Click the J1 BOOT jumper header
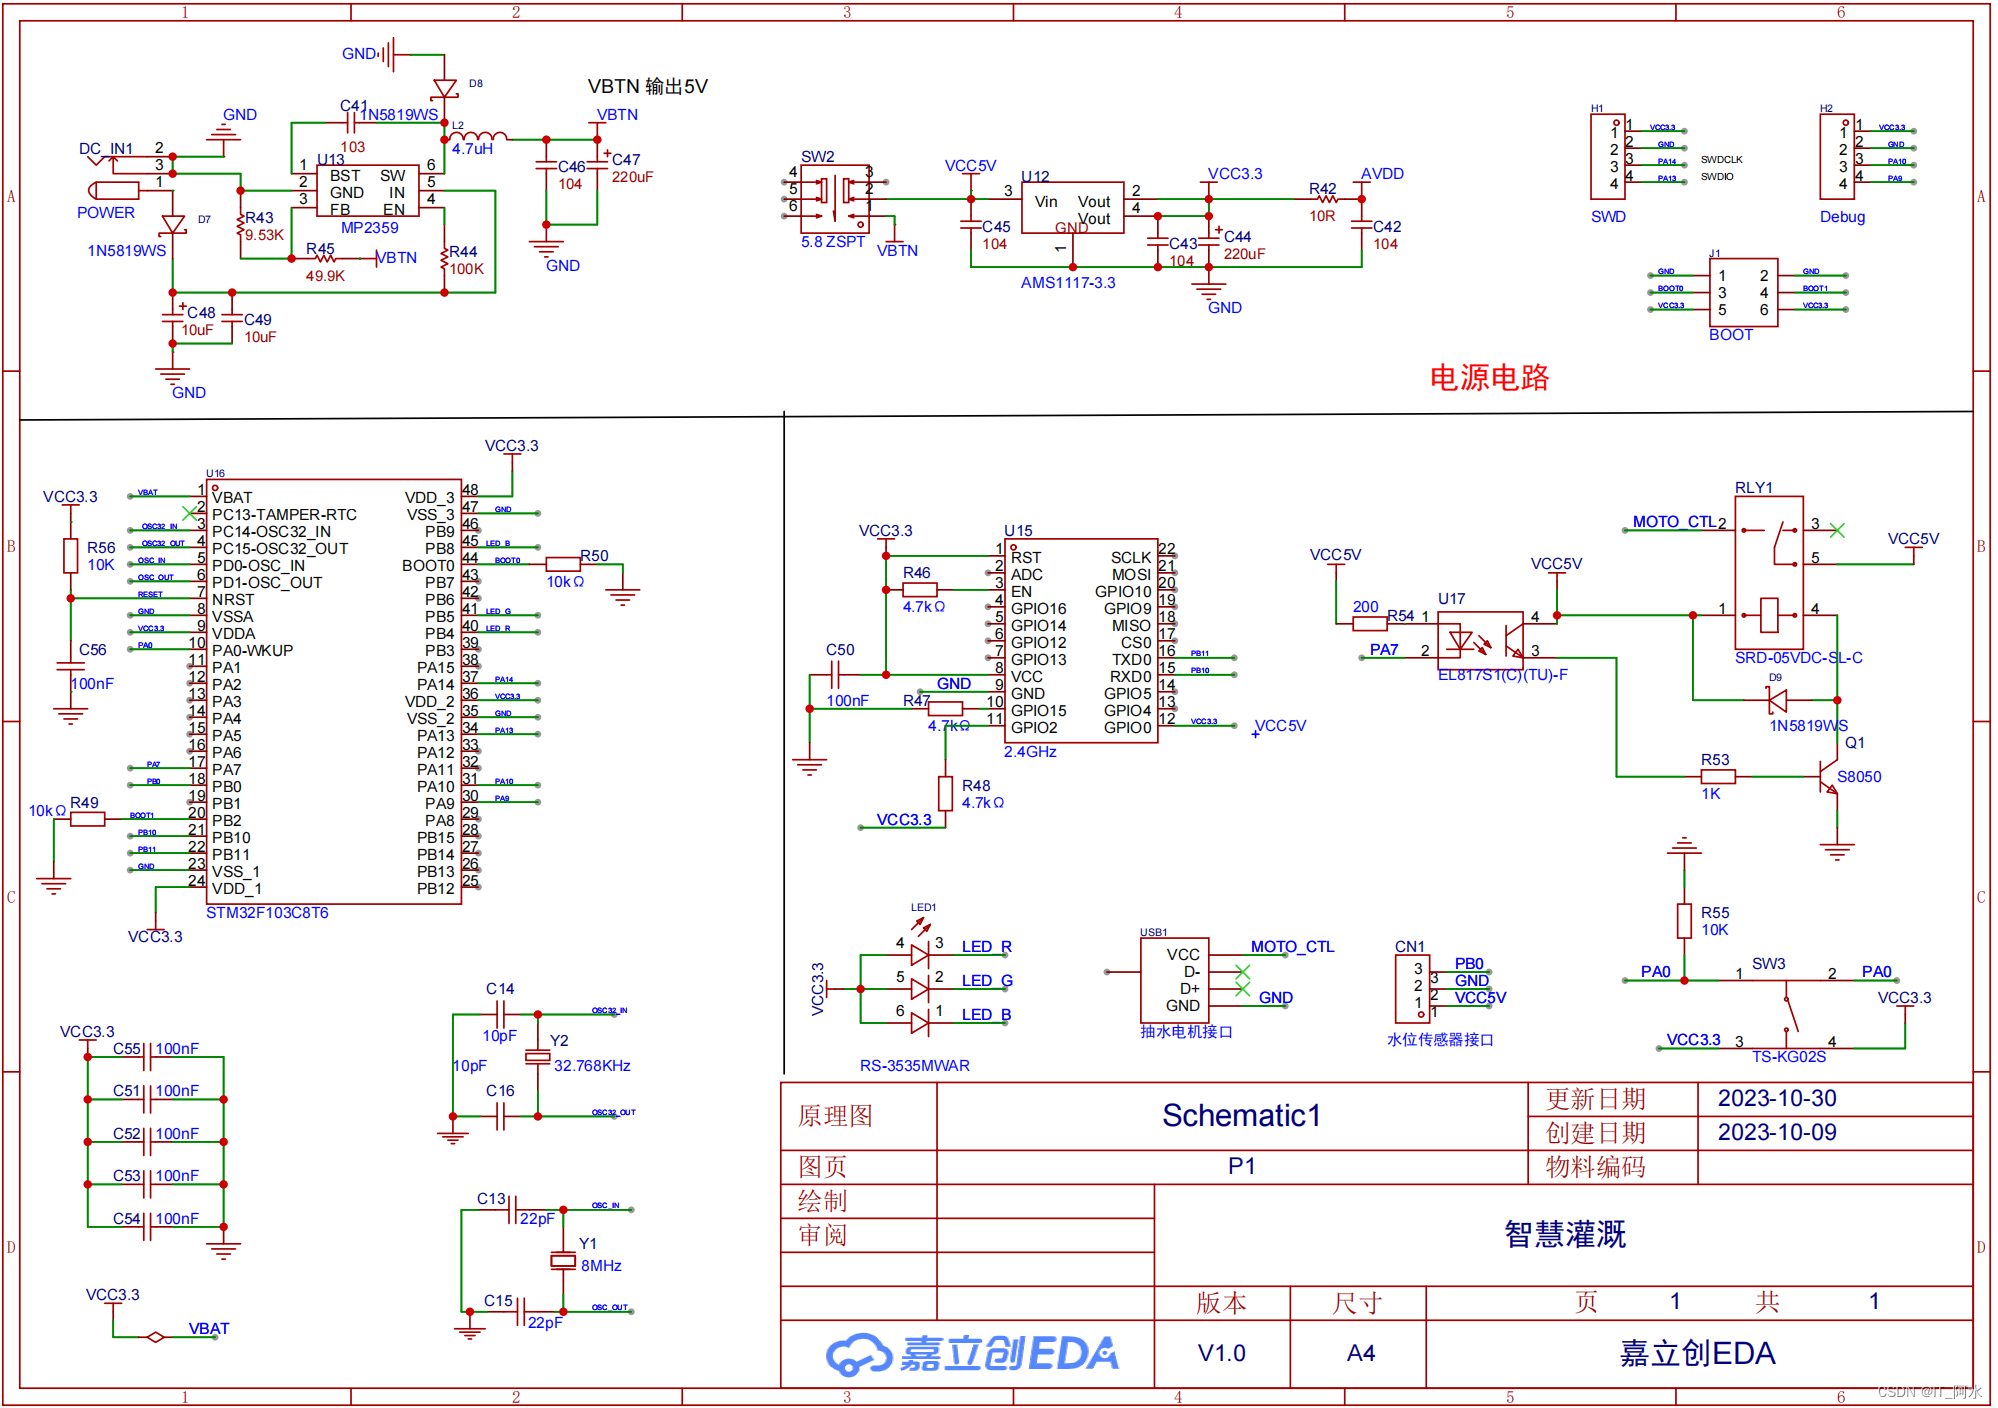Viewport: 1998px width, 1408px height. point(1743,291)
